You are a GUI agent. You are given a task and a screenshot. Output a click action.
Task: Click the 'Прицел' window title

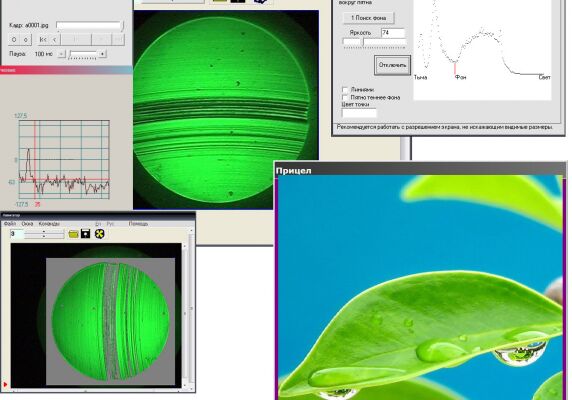294,171
